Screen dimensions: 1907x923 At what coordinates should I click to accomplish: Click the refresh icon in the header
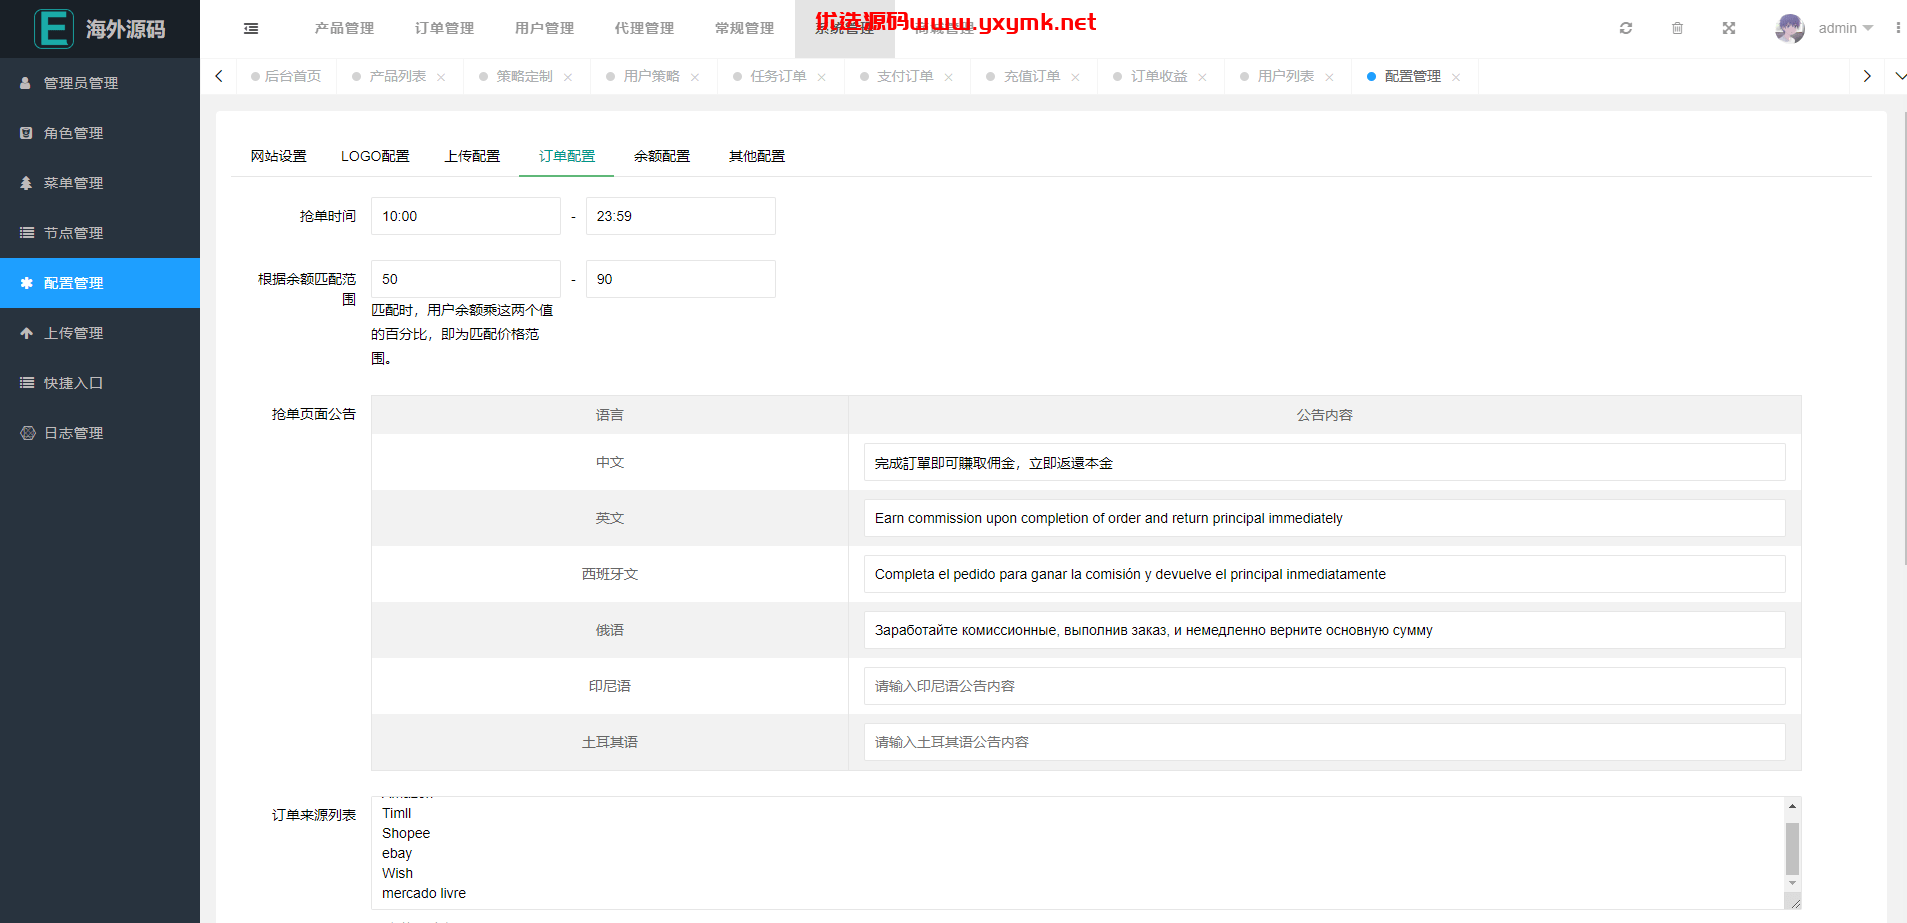(x=1626, y=28)
